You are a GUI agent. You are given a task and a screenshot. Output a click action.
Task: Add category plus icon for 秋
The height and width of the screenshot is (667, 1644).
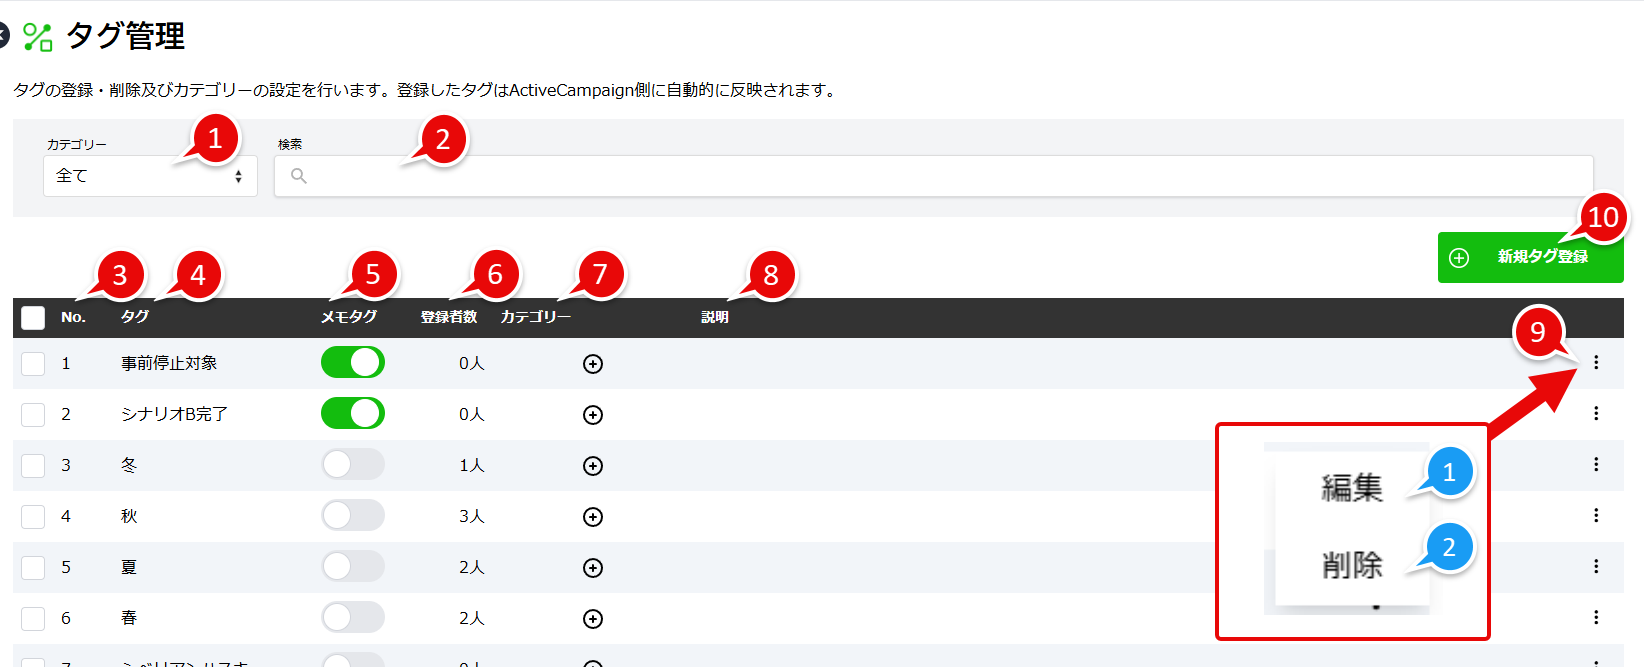pos(593,517)
